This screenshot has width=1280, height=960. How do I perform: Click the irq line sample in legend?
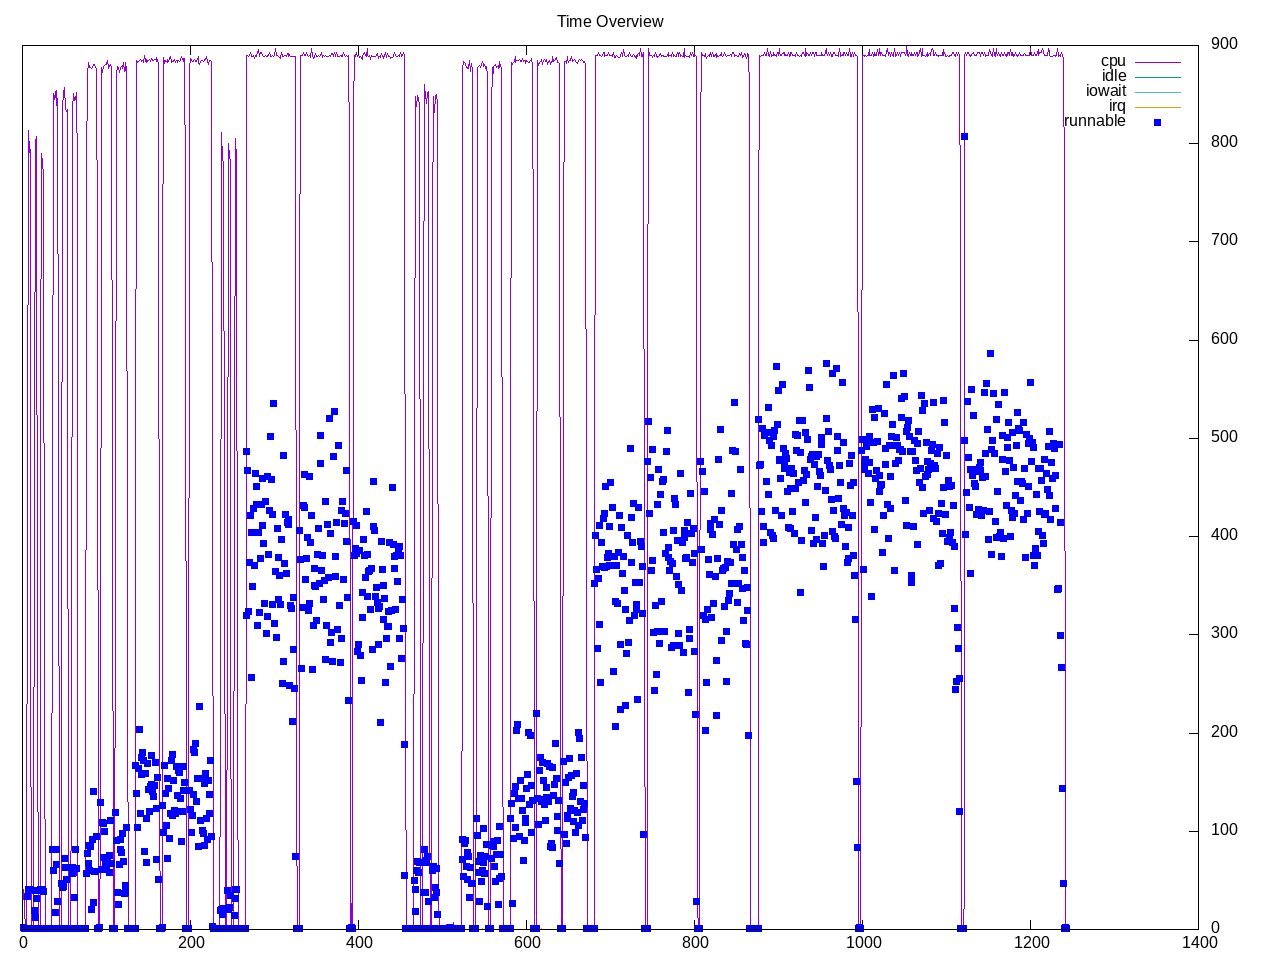tap(1157, 107)
